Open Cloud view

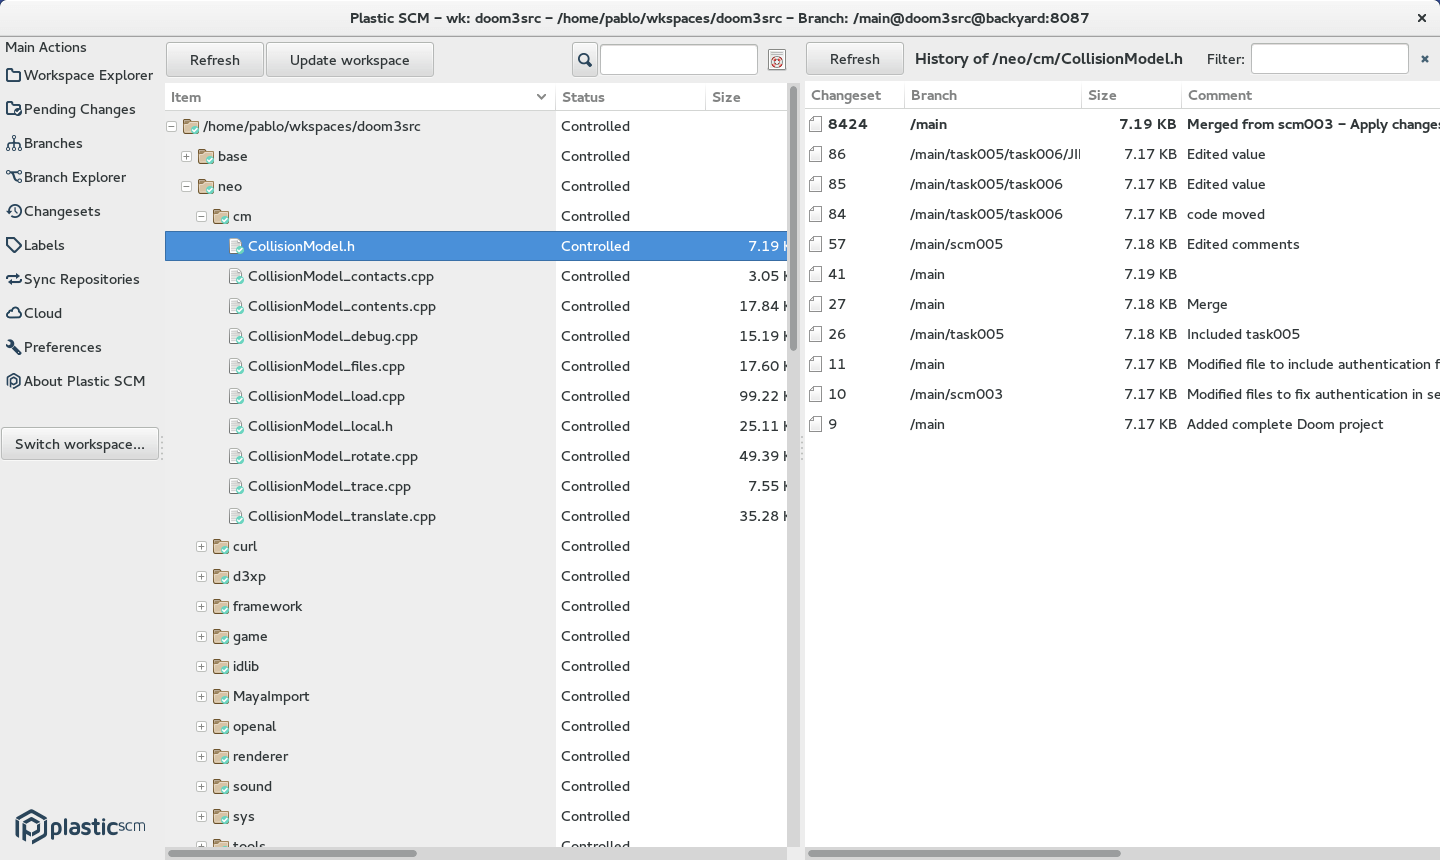click(x=34, y=313)
